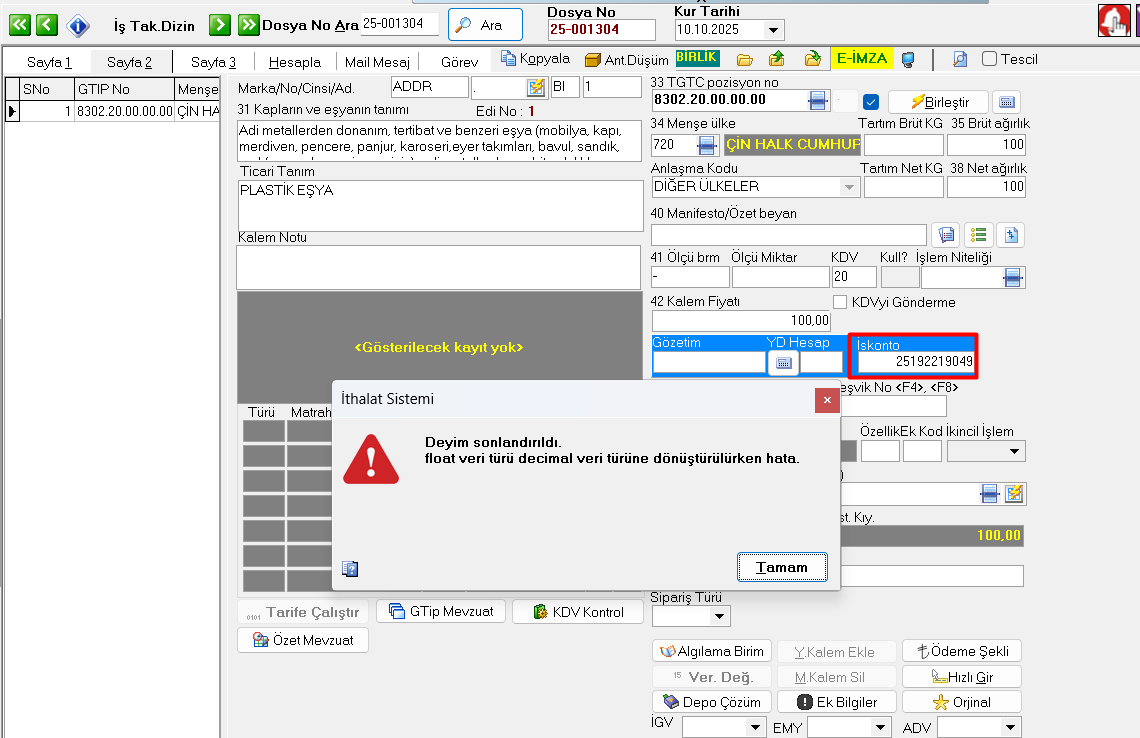The height and width of the screenshot is (738, 1140).
Task: Go to next record with green right arrow
Action: coord(220,25)
